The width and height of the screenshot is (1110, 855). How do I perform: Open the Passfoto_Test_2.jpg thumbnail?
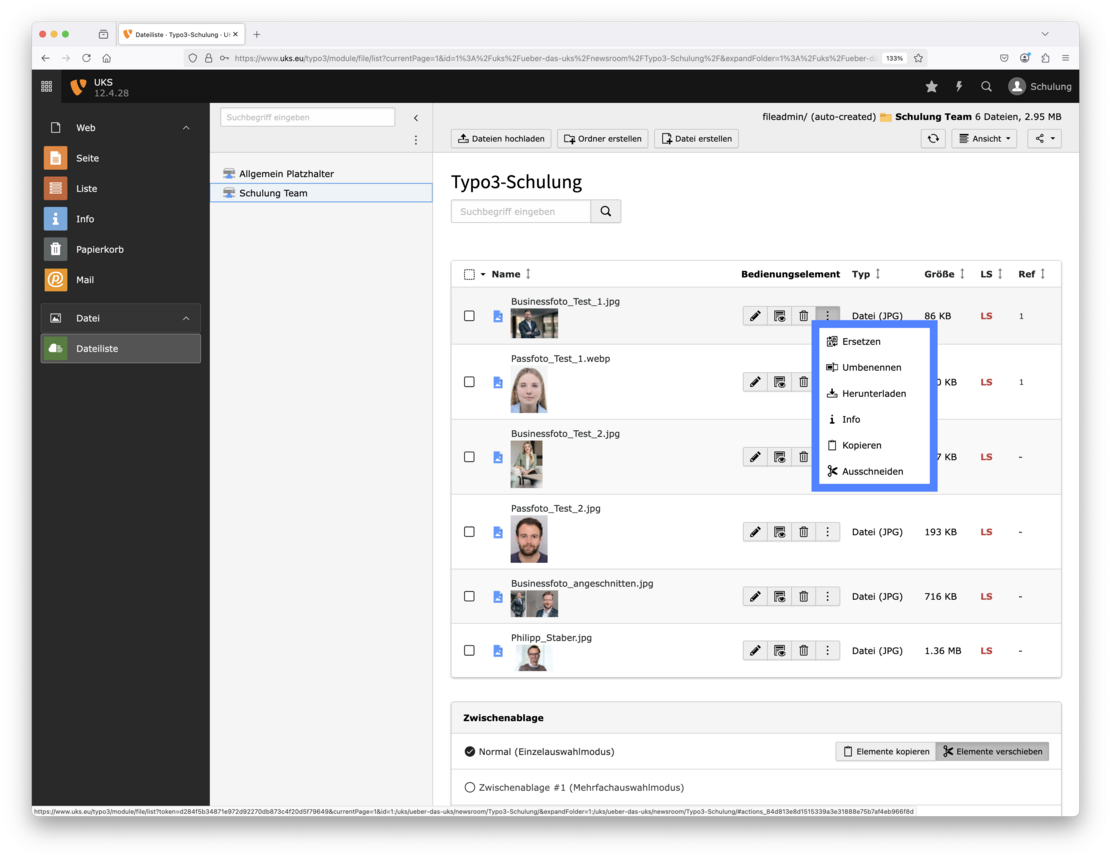(x=529, y=540)
